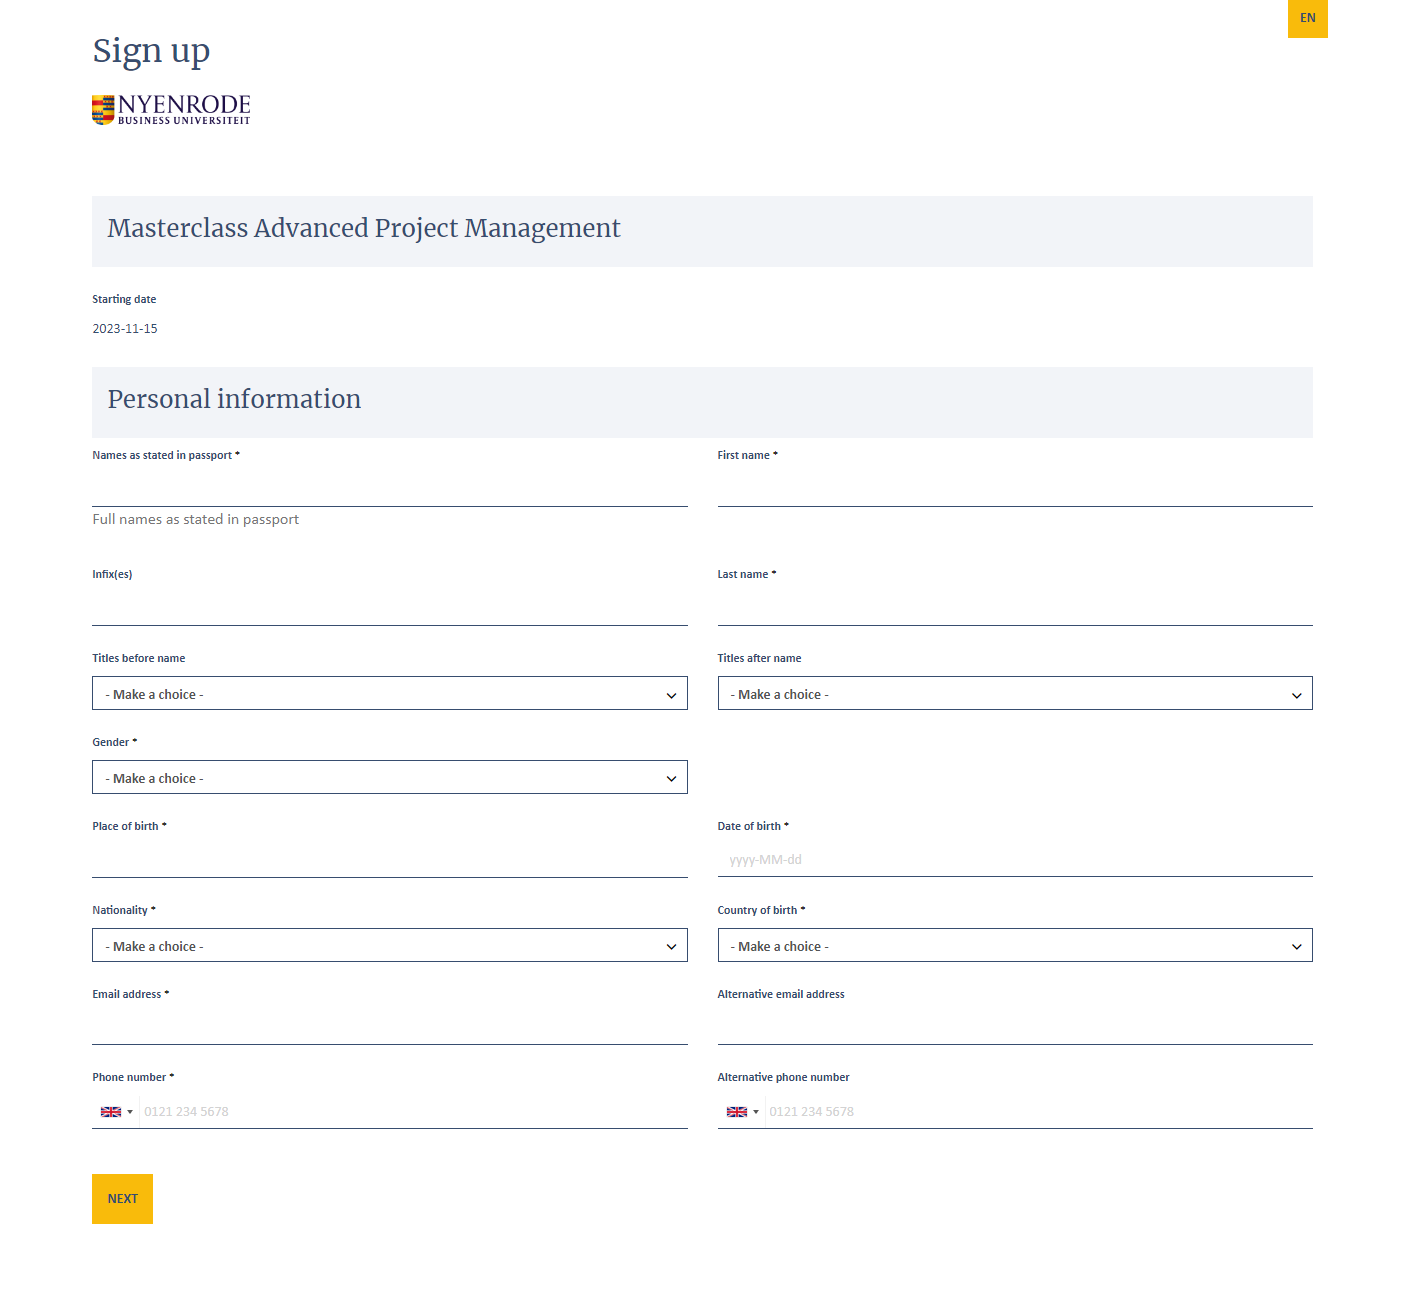Click the Names as stated in passport field
1410x1309 pixels.
(x=389, y=490)
